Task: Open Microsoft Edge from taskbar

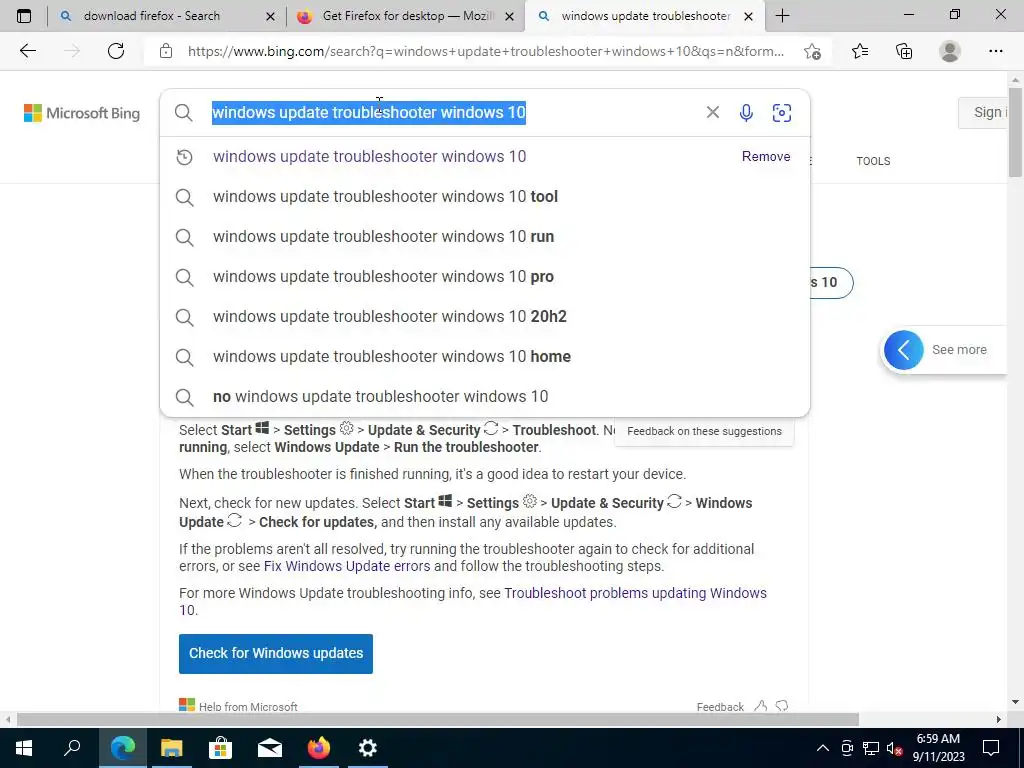Action: click(x=123, y=748)
